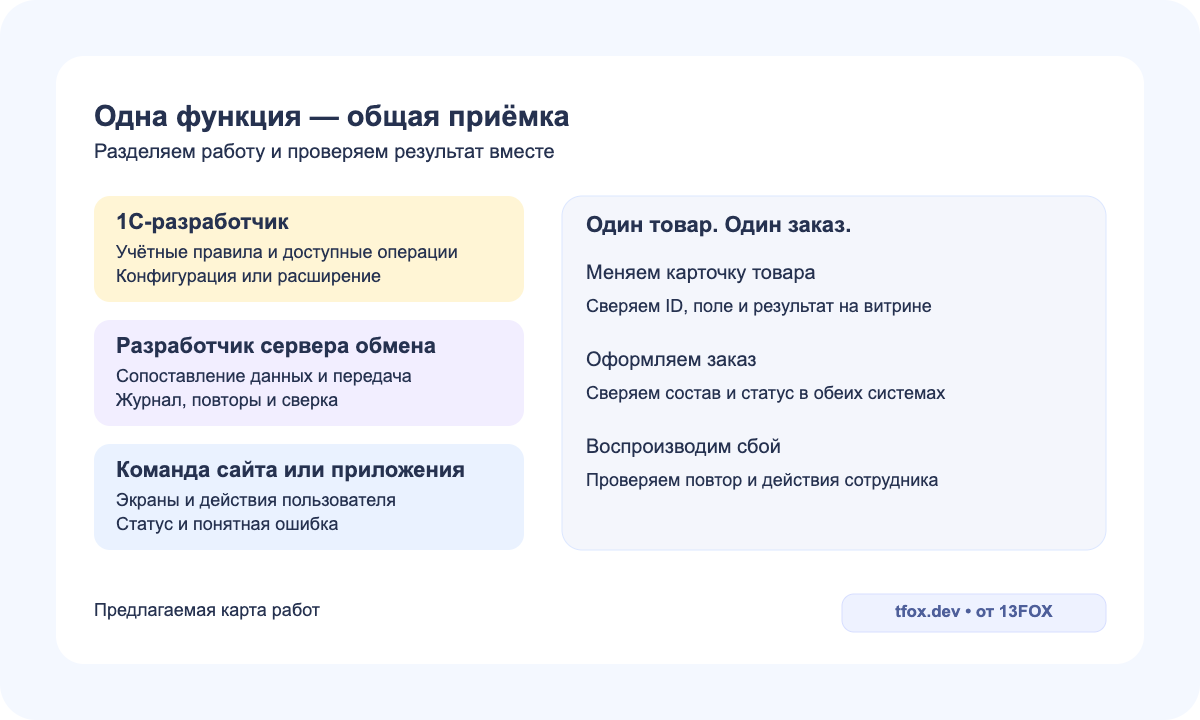
Task: Select the 1С-разработчик card heading
Action: pyautogui.click(x=202, y=222)
